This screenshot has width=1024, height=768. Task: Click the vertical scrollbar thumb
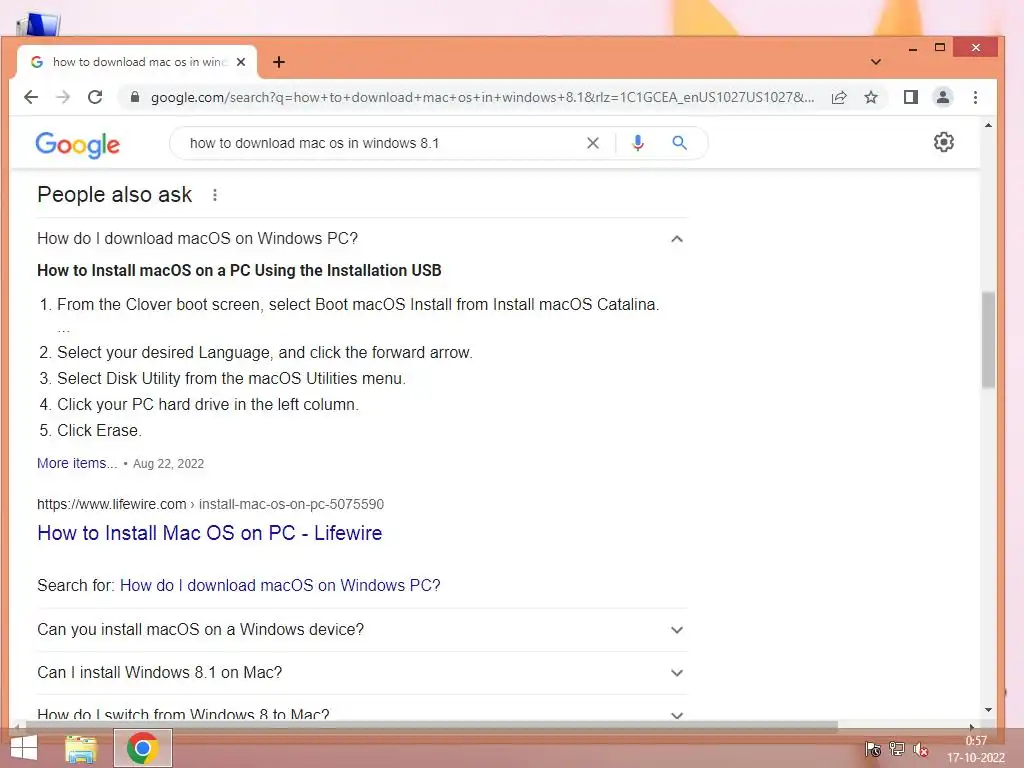click(x=988, y=340)
